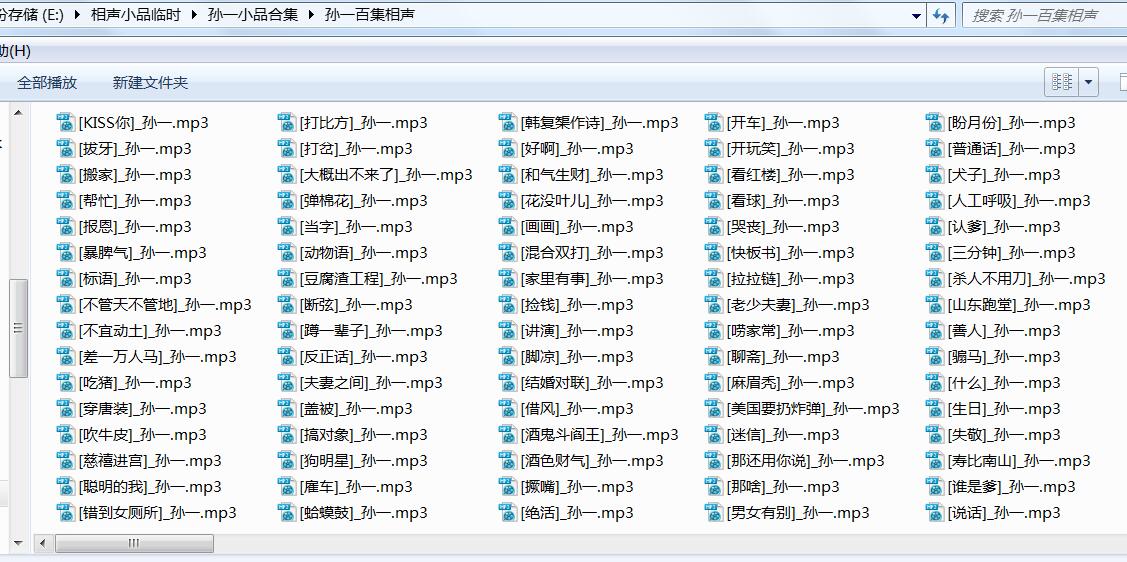
Task: Select file [家里有事]_孙一.mp3
Action: point(581,278)
